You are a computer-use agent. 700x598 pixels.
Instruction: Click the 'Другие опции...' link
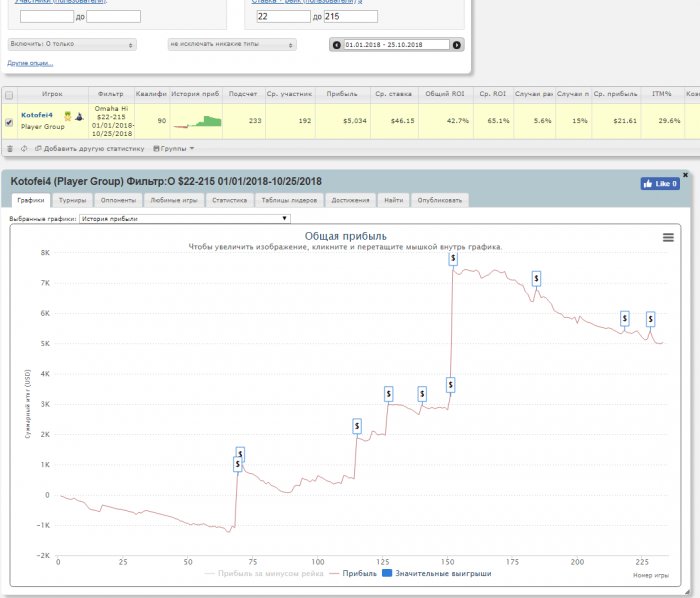click(30, 63)
